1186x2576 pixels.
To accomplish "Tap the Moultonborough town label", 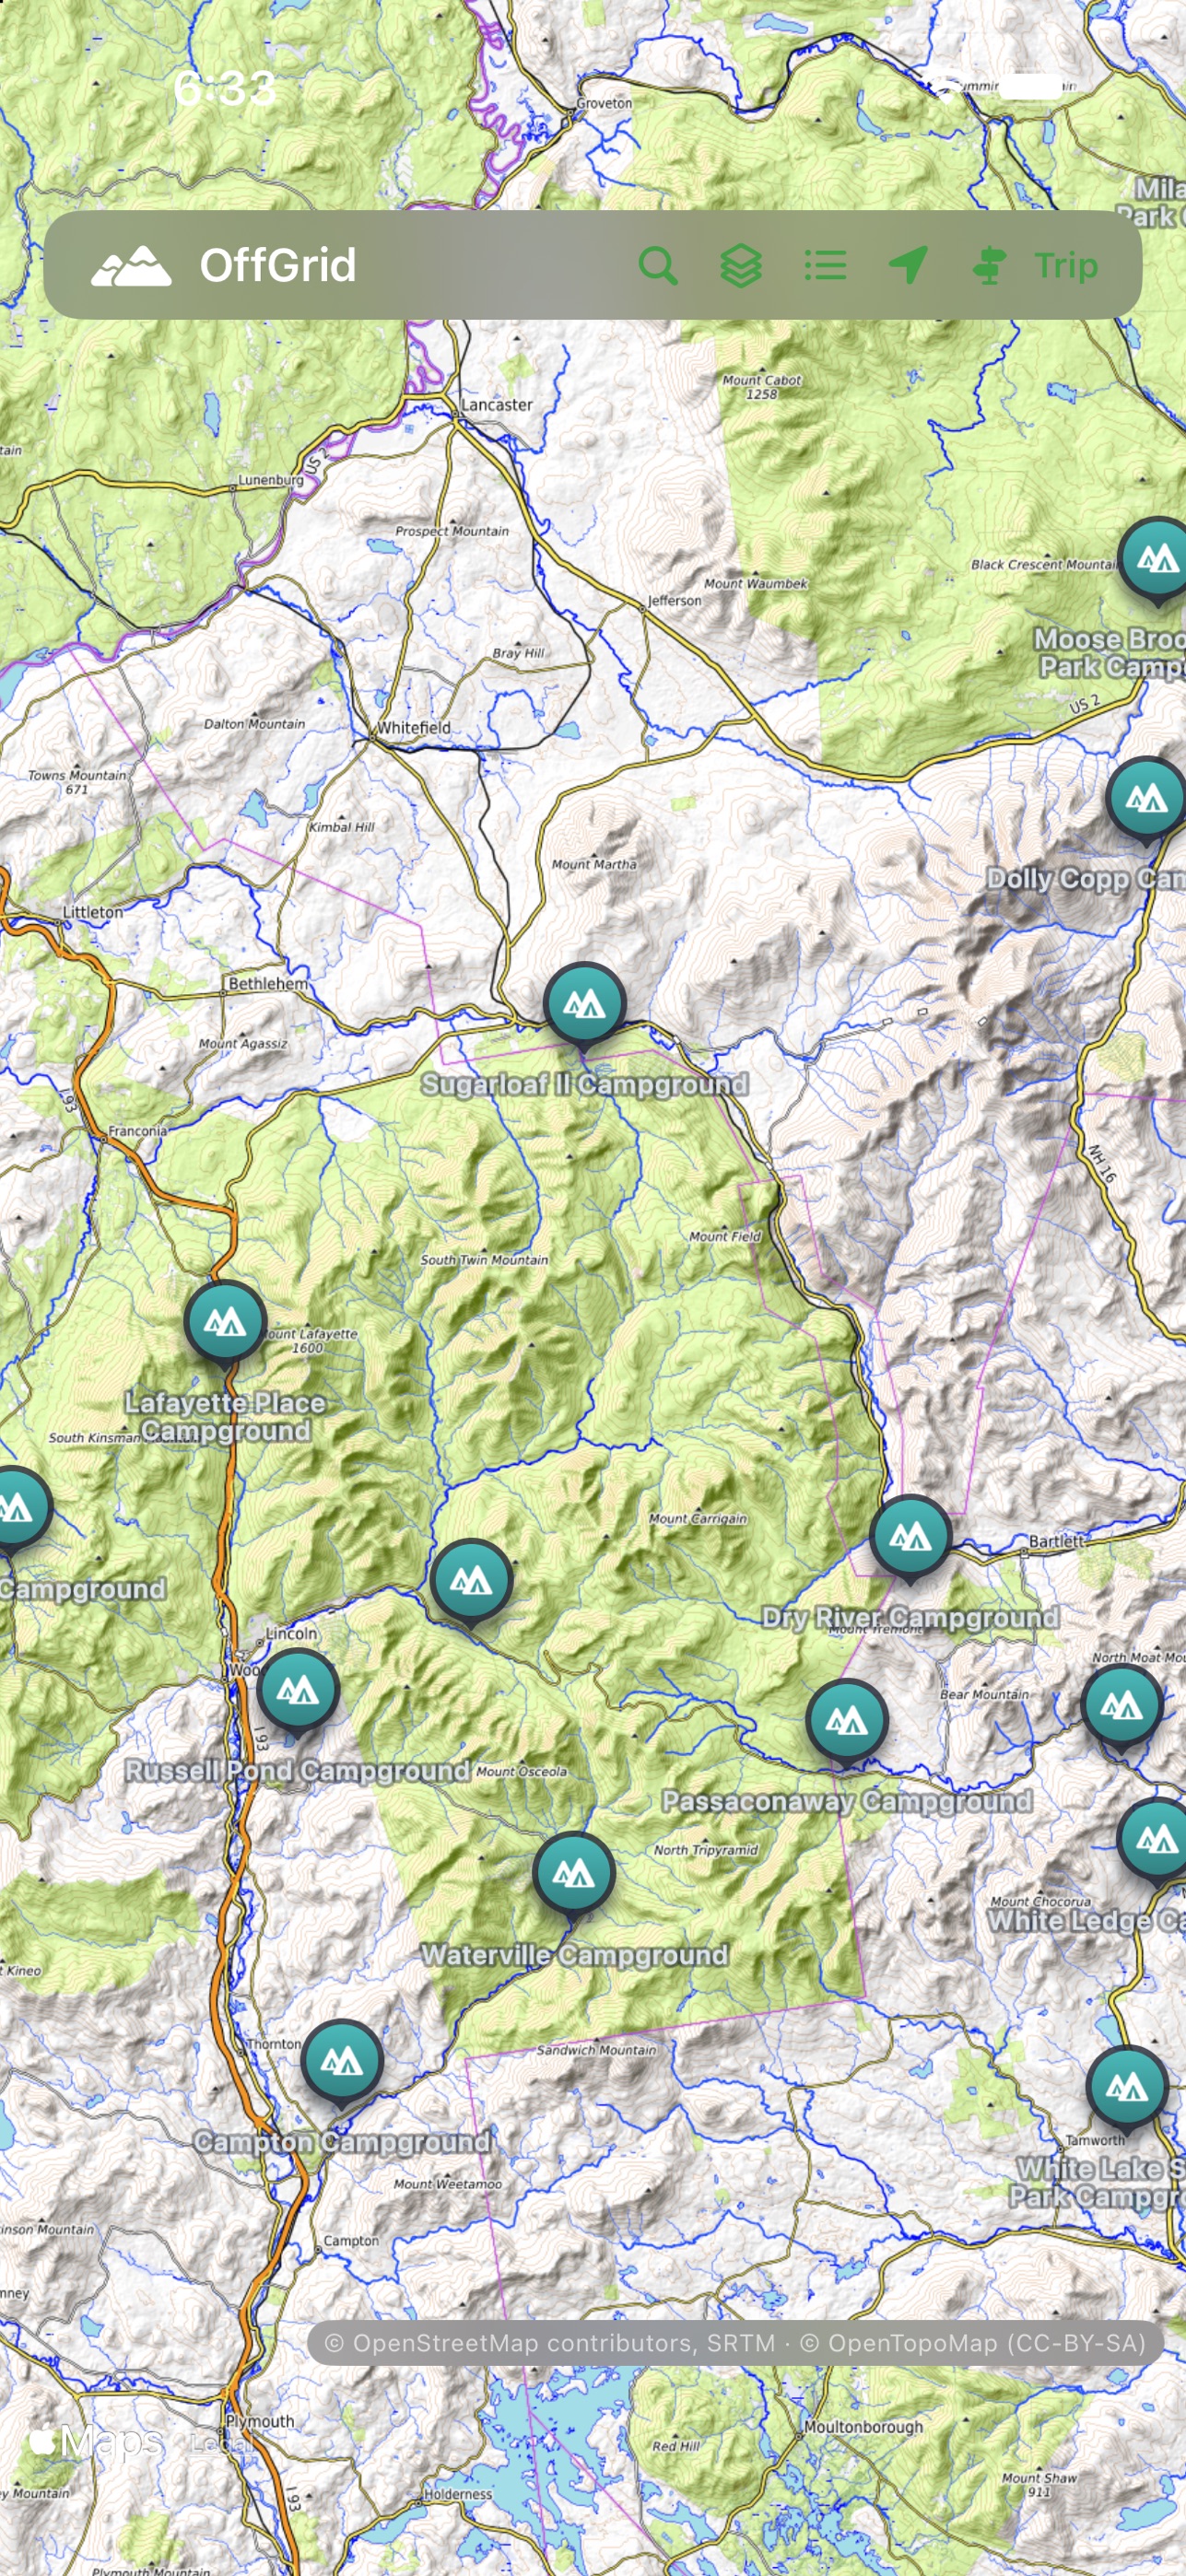I will (x=864, y=2427).
